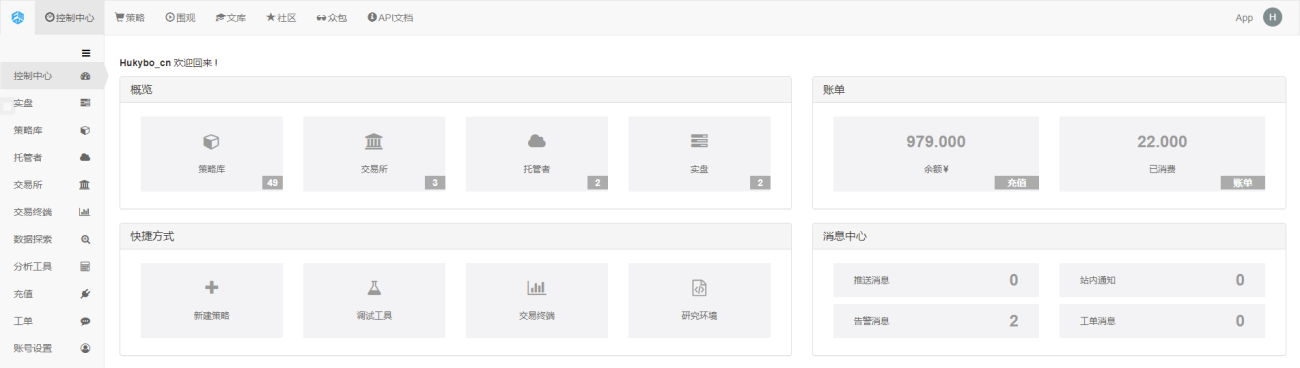The width and height of the screenshot is (1300, 368).
Task: Open API文档 in top navigation
Action: pyautogui.click(x=390, y=18)
